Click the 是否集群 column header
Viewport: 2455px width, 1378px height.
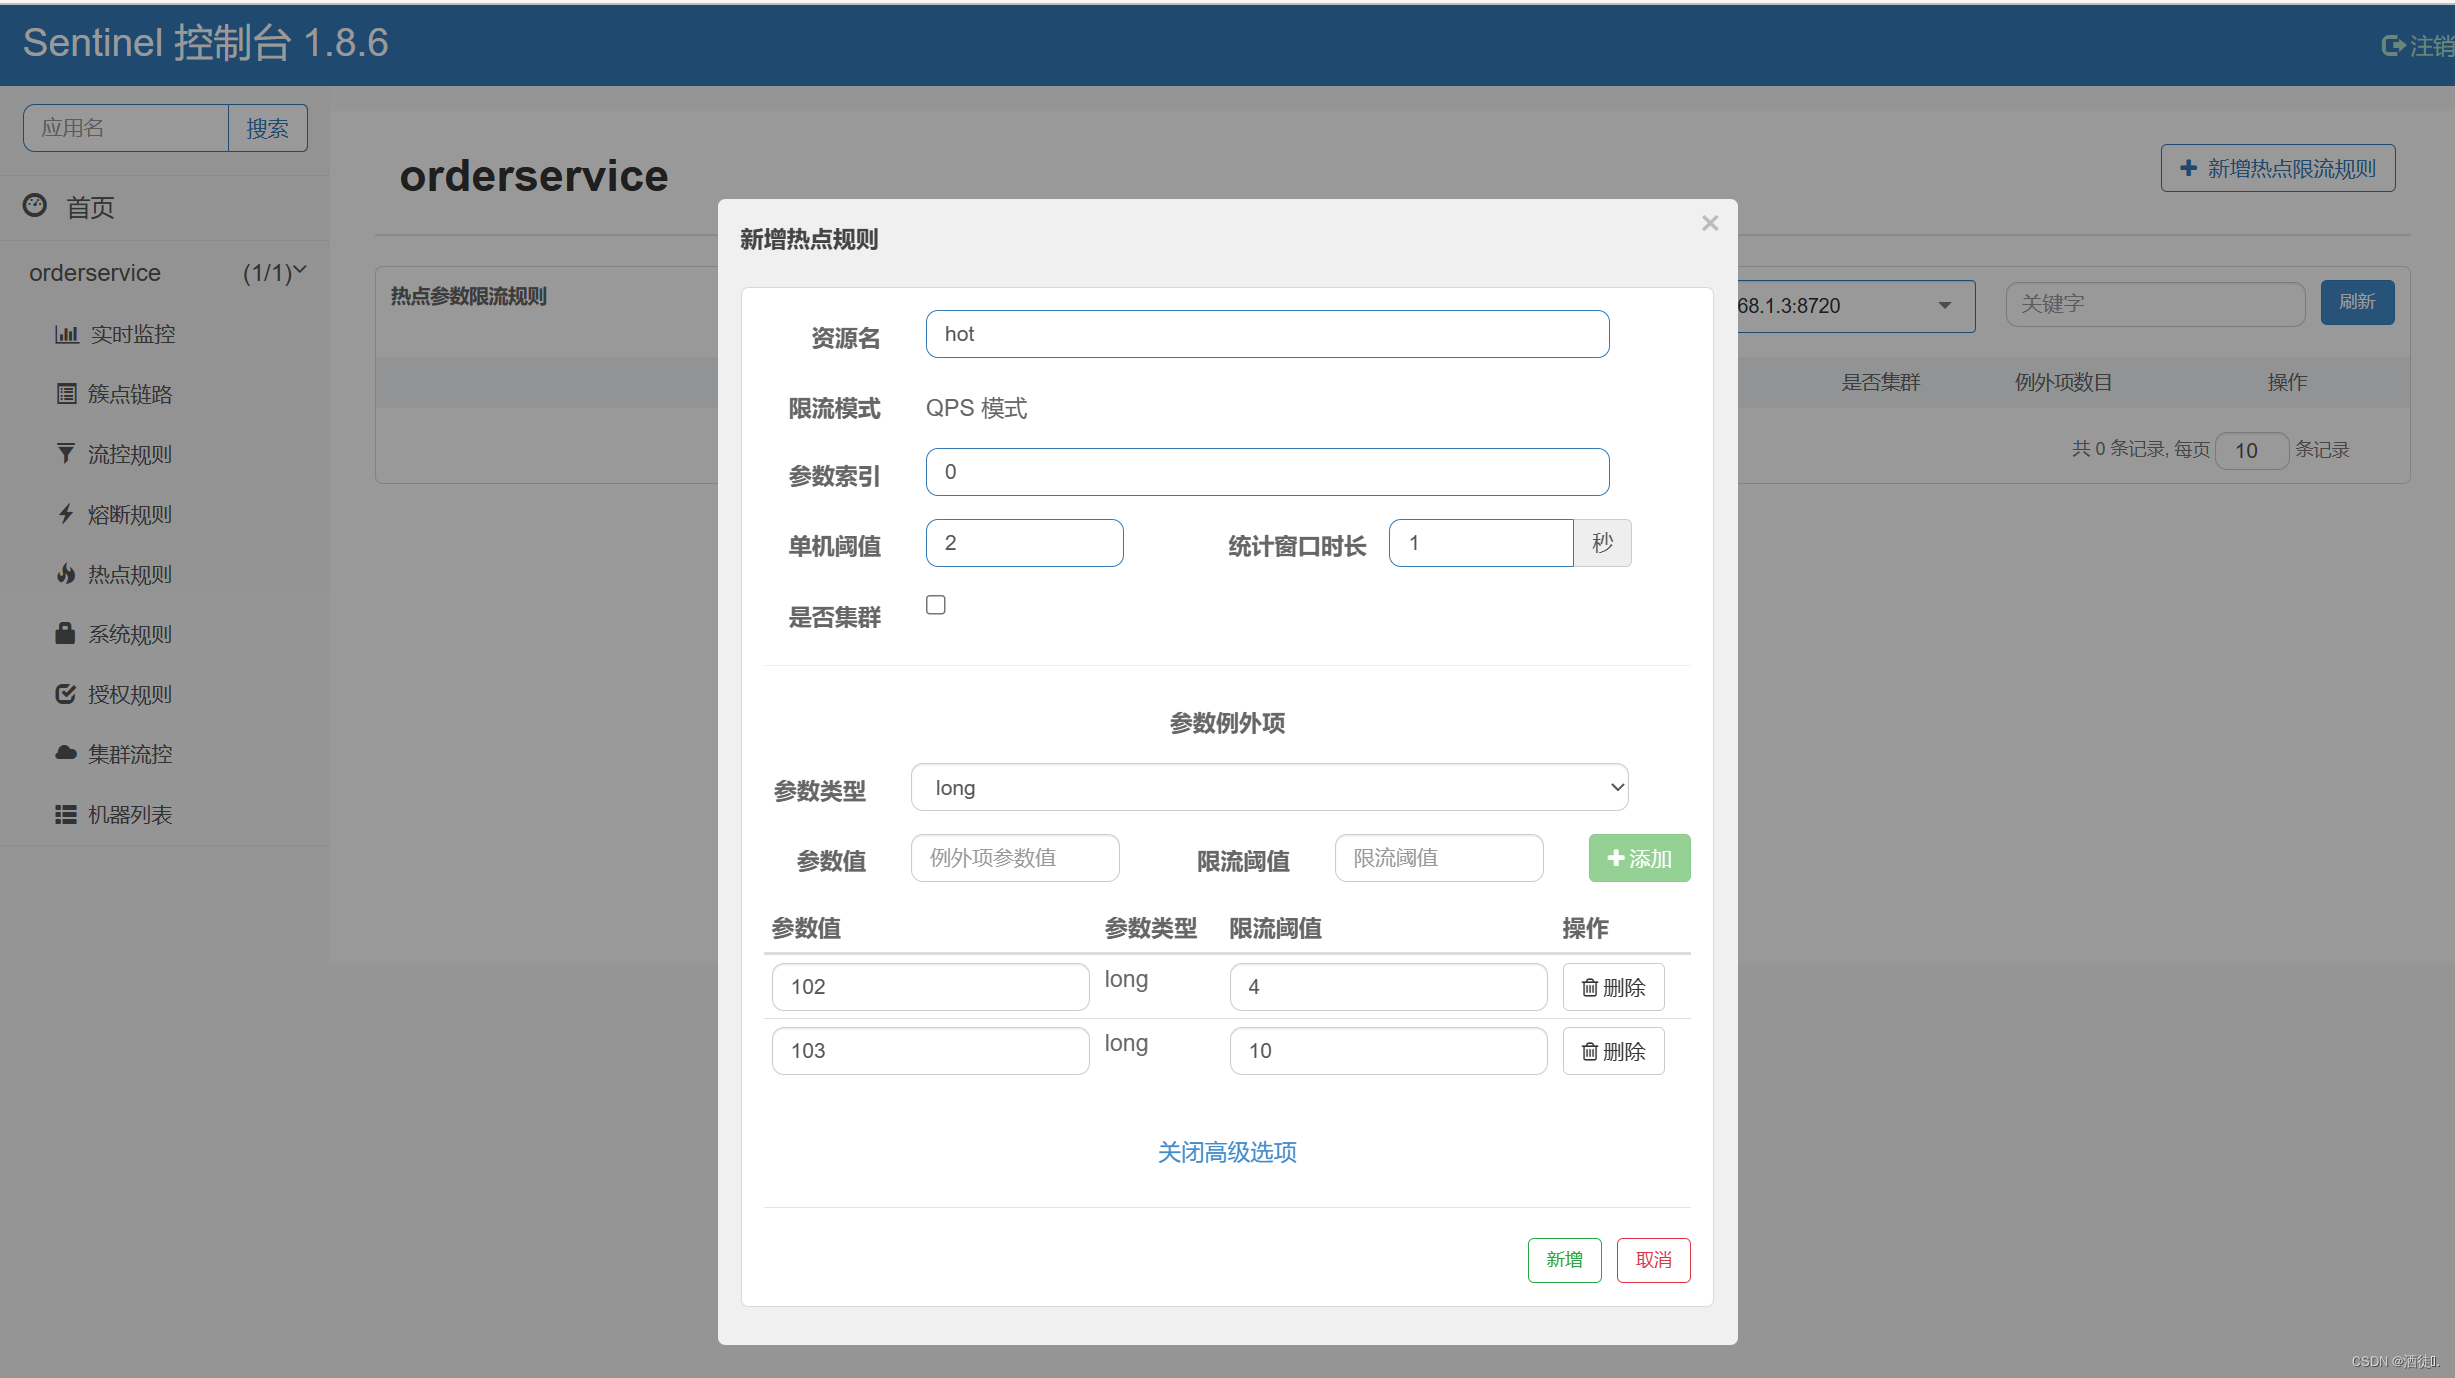1880,382
